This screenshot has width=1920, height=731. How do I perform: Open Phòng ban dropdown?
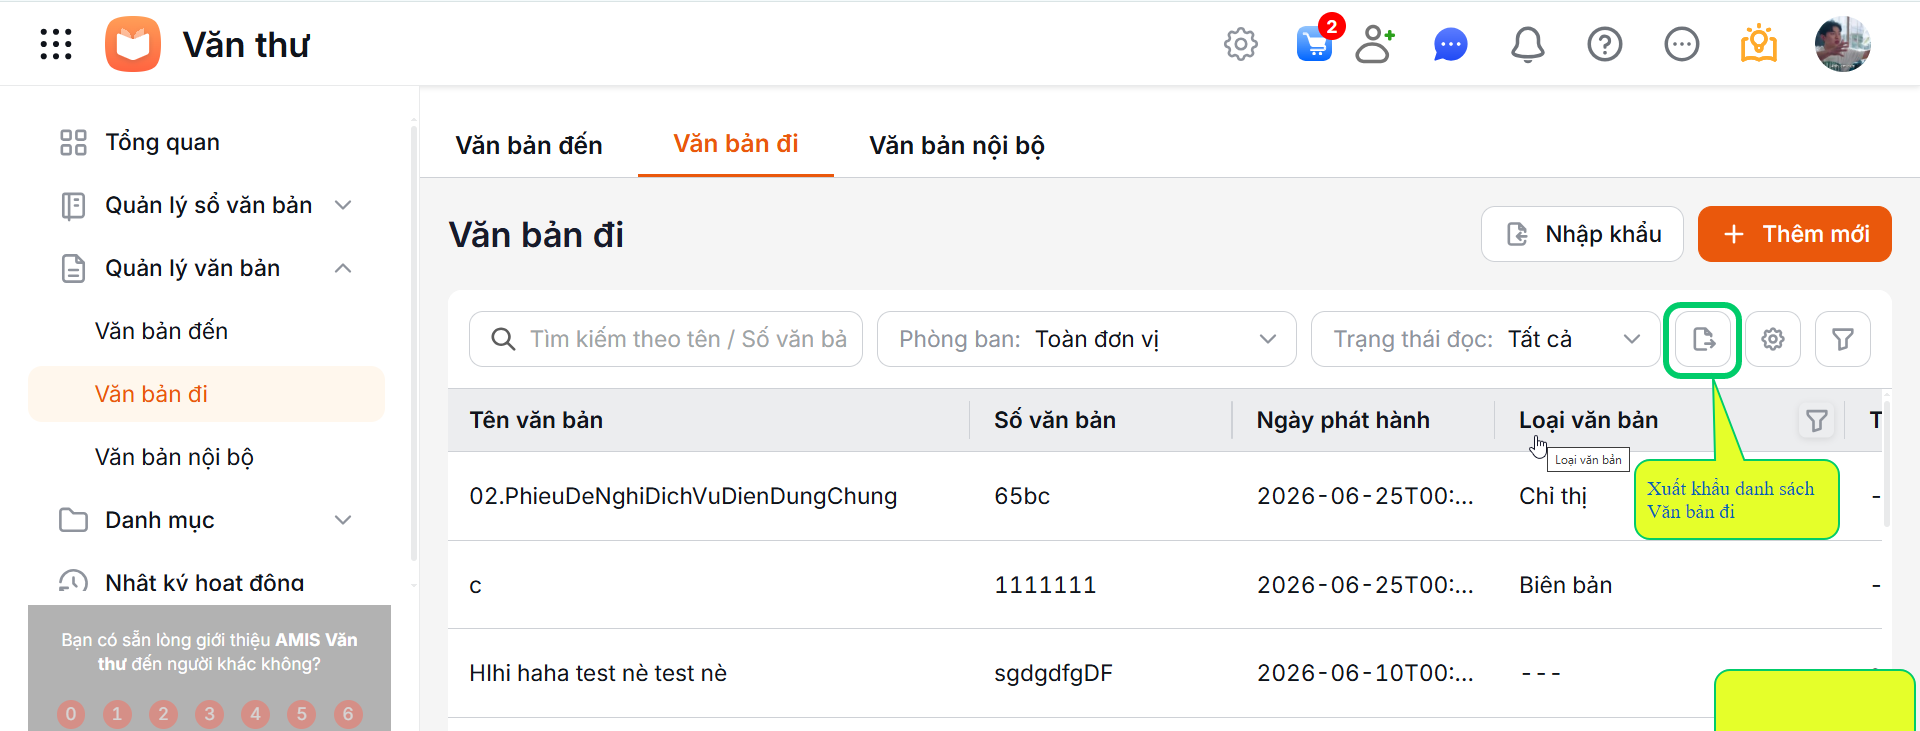click(x=1087, y=339)
